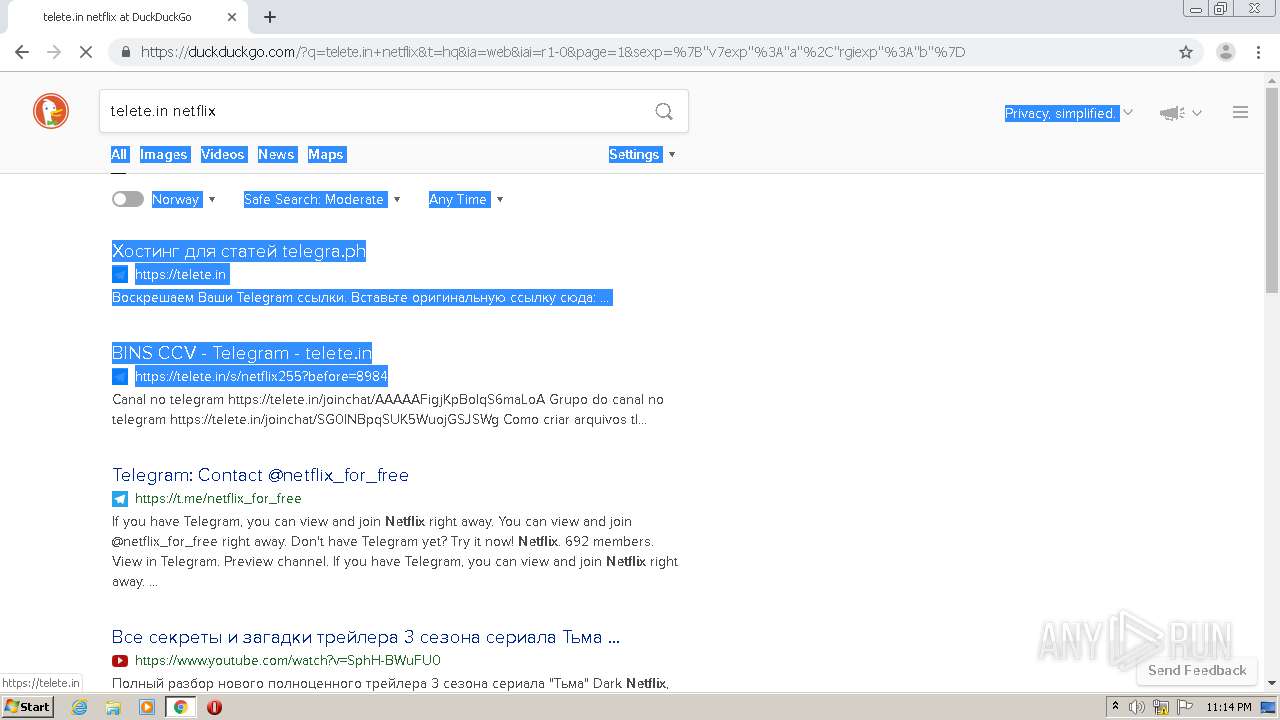Screen dimensions: 1280x720
Task: Open a new browser tab
Action: pyautogui.click(x=270, y=17)
